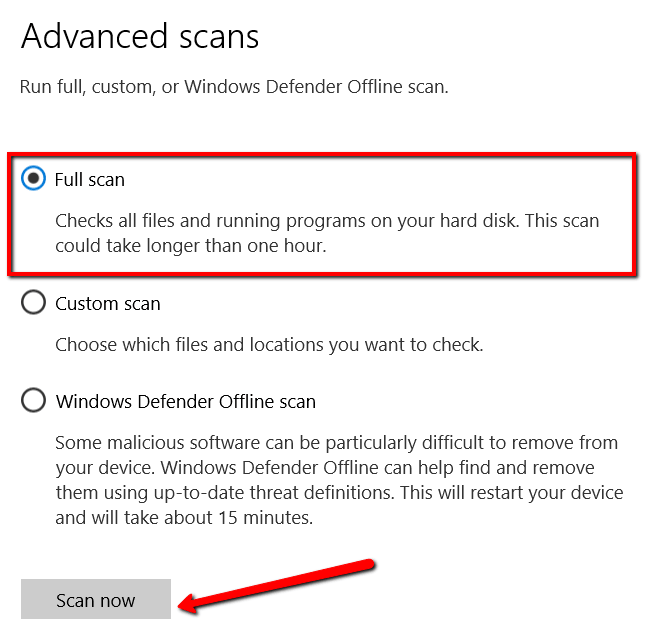Image resolution: width=660 pixels, height=619 pixels.
Task: Click the subtitle starting "Run full, custom"
Action: click(234, 87)
